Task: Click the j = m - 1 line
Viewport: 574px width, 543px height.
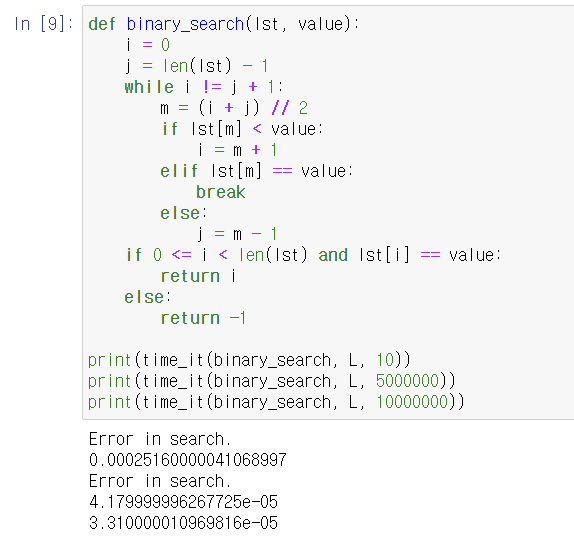Action: 237,234
